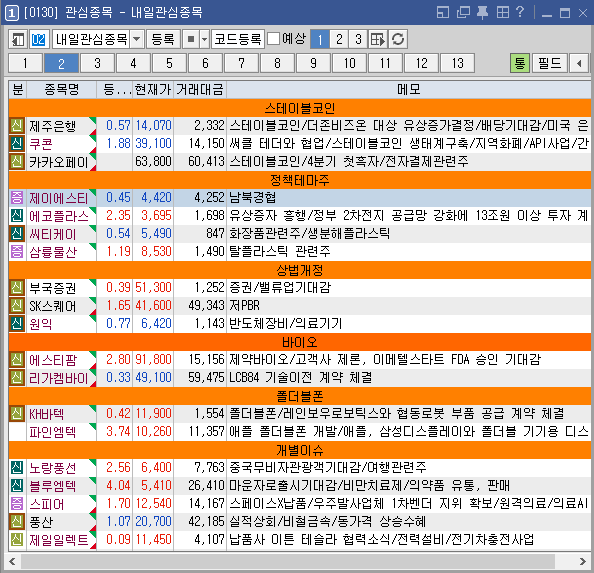Click the 신 badge beside 제주은행
The image size is (594, 573).
point(17,125)
